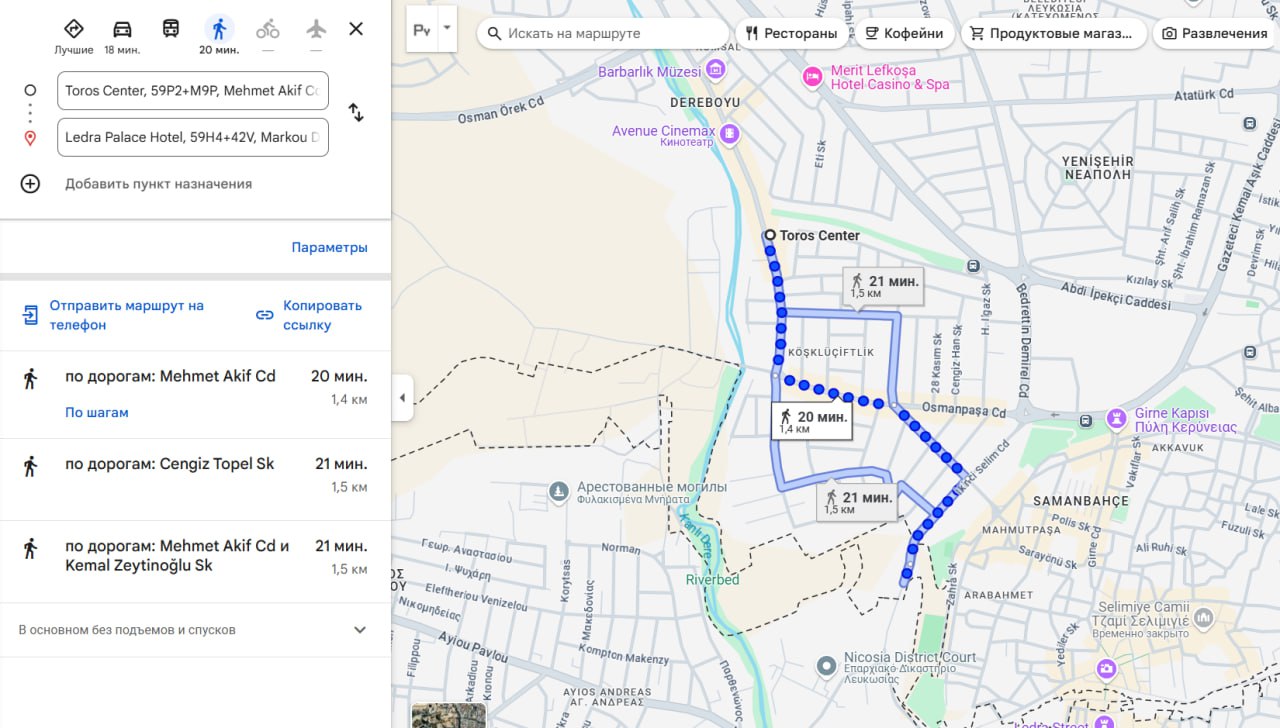This screenshot has width=1280, height=728.
Task: Click the Toros Center origin field
Action: coord(193,90)
